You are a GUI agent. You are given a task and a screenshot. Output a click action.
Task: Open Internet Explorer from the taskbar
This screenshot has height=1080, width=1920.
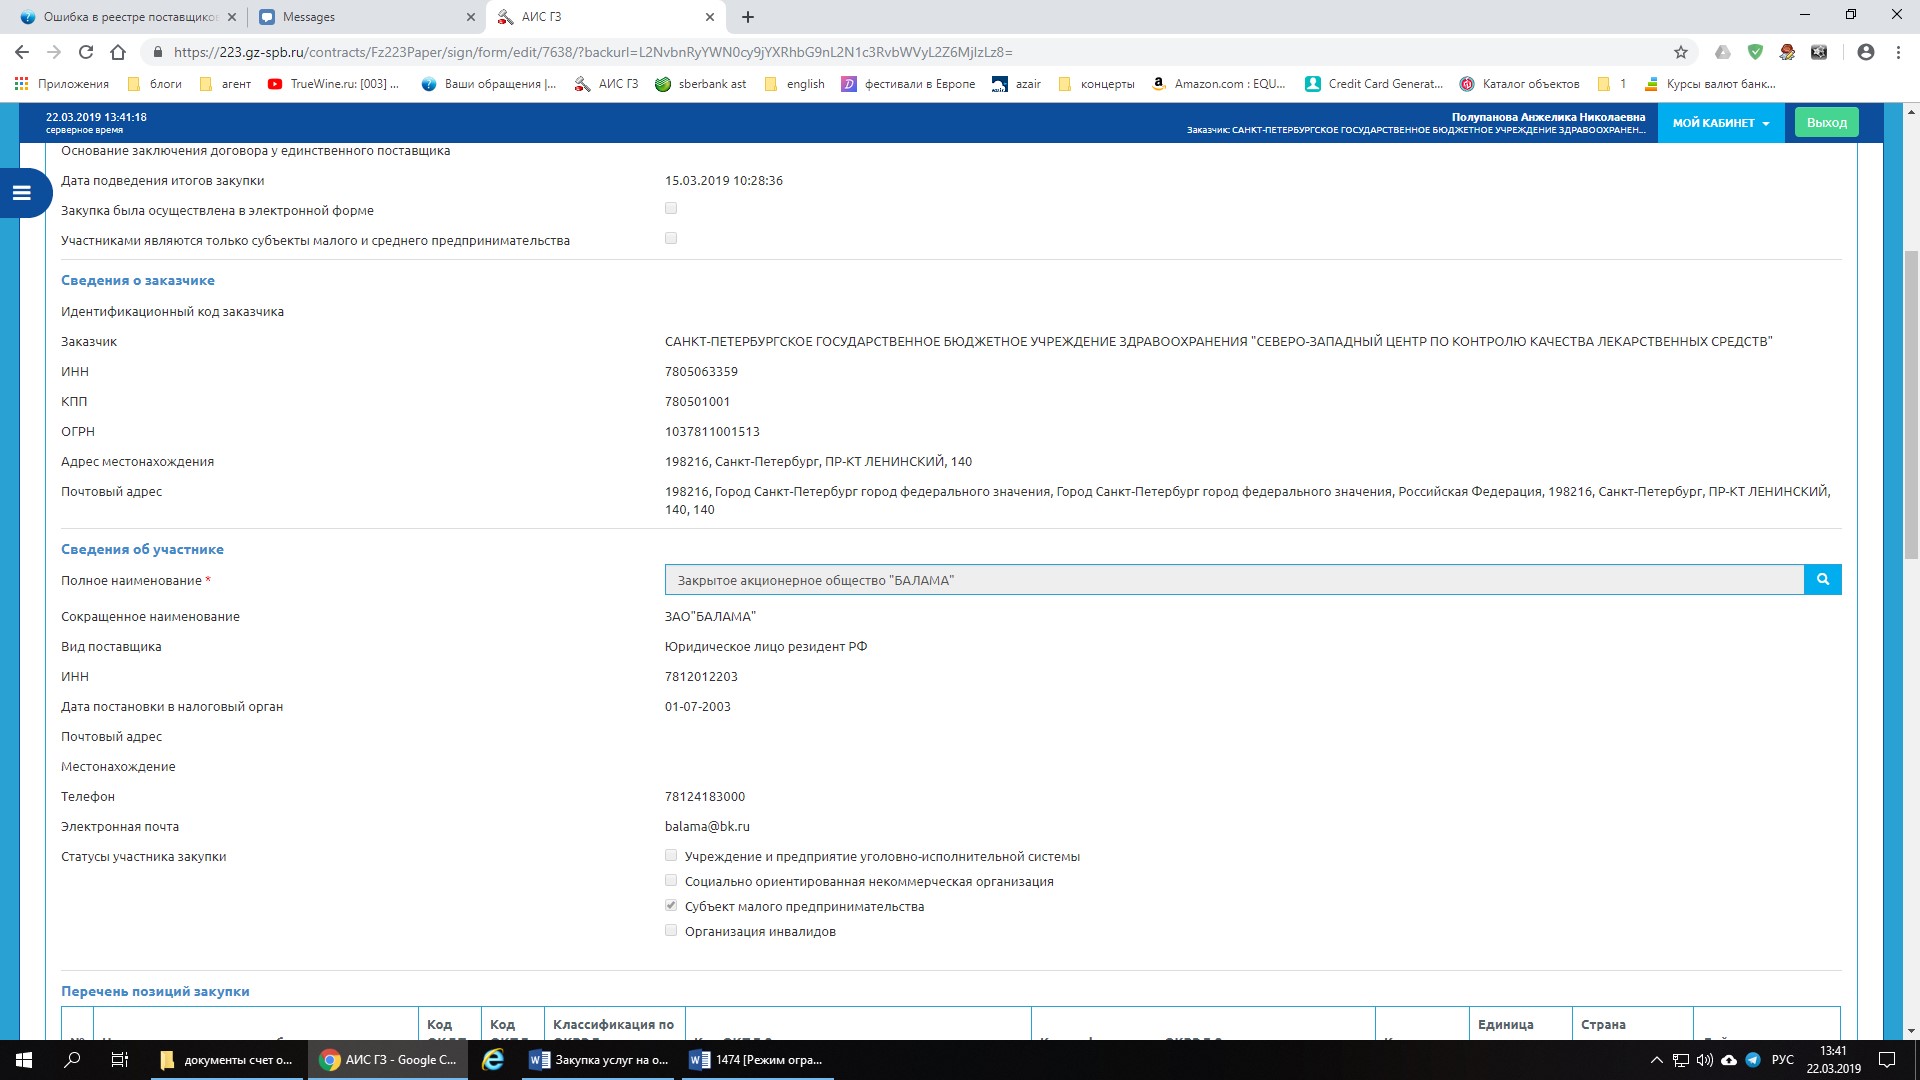click(493, 1060)
